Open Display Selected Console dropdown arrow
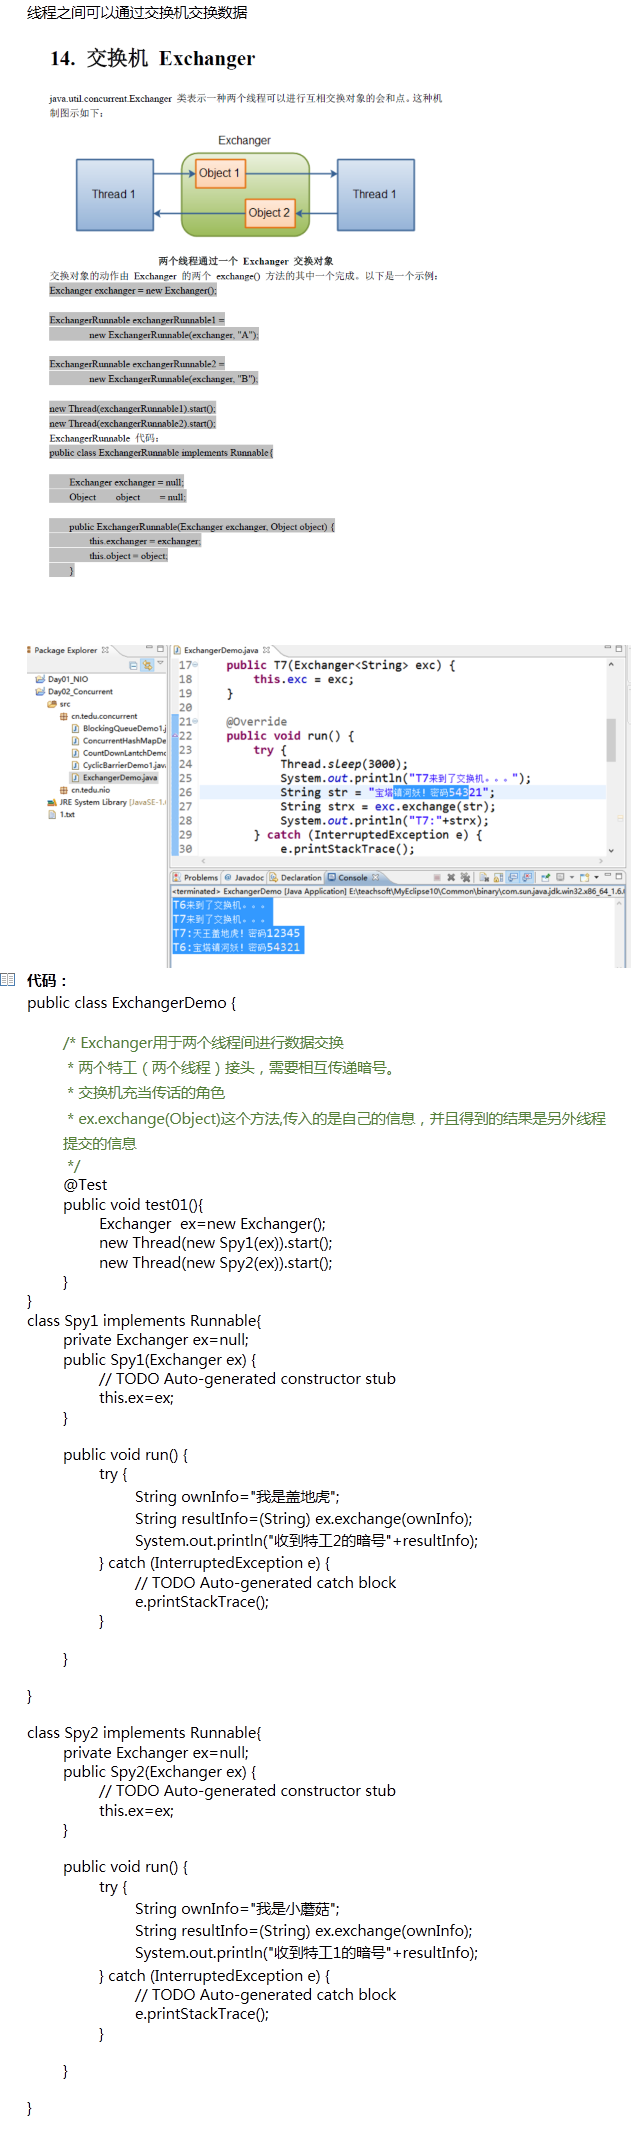Screen dimensions: 634x2144 (571, 878)
